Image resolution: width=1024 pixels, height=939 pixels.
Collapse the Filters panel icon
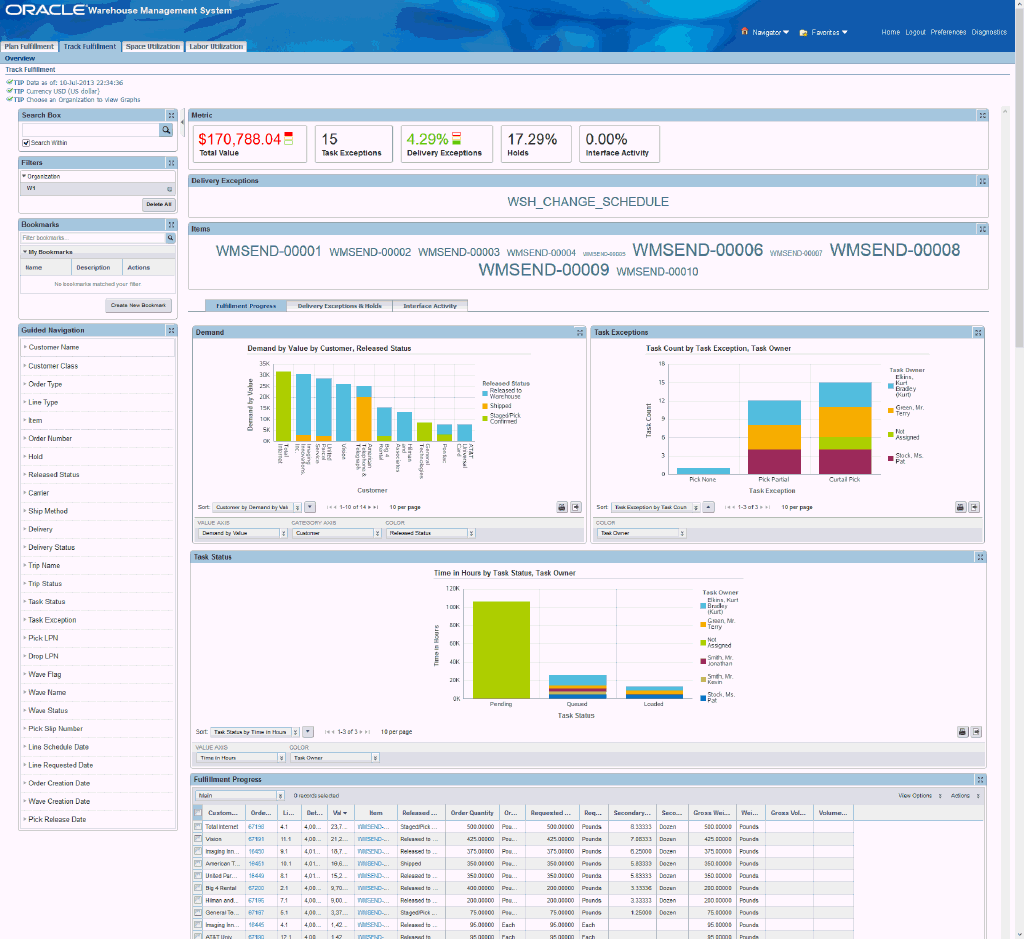171,163
